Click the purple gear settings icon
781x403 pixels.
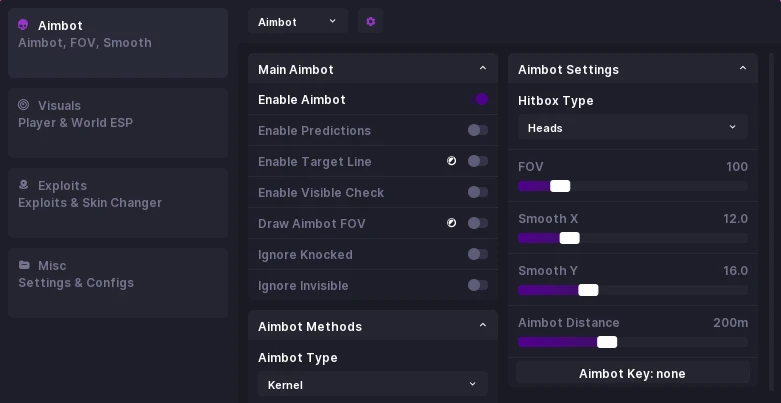(370, 21)
